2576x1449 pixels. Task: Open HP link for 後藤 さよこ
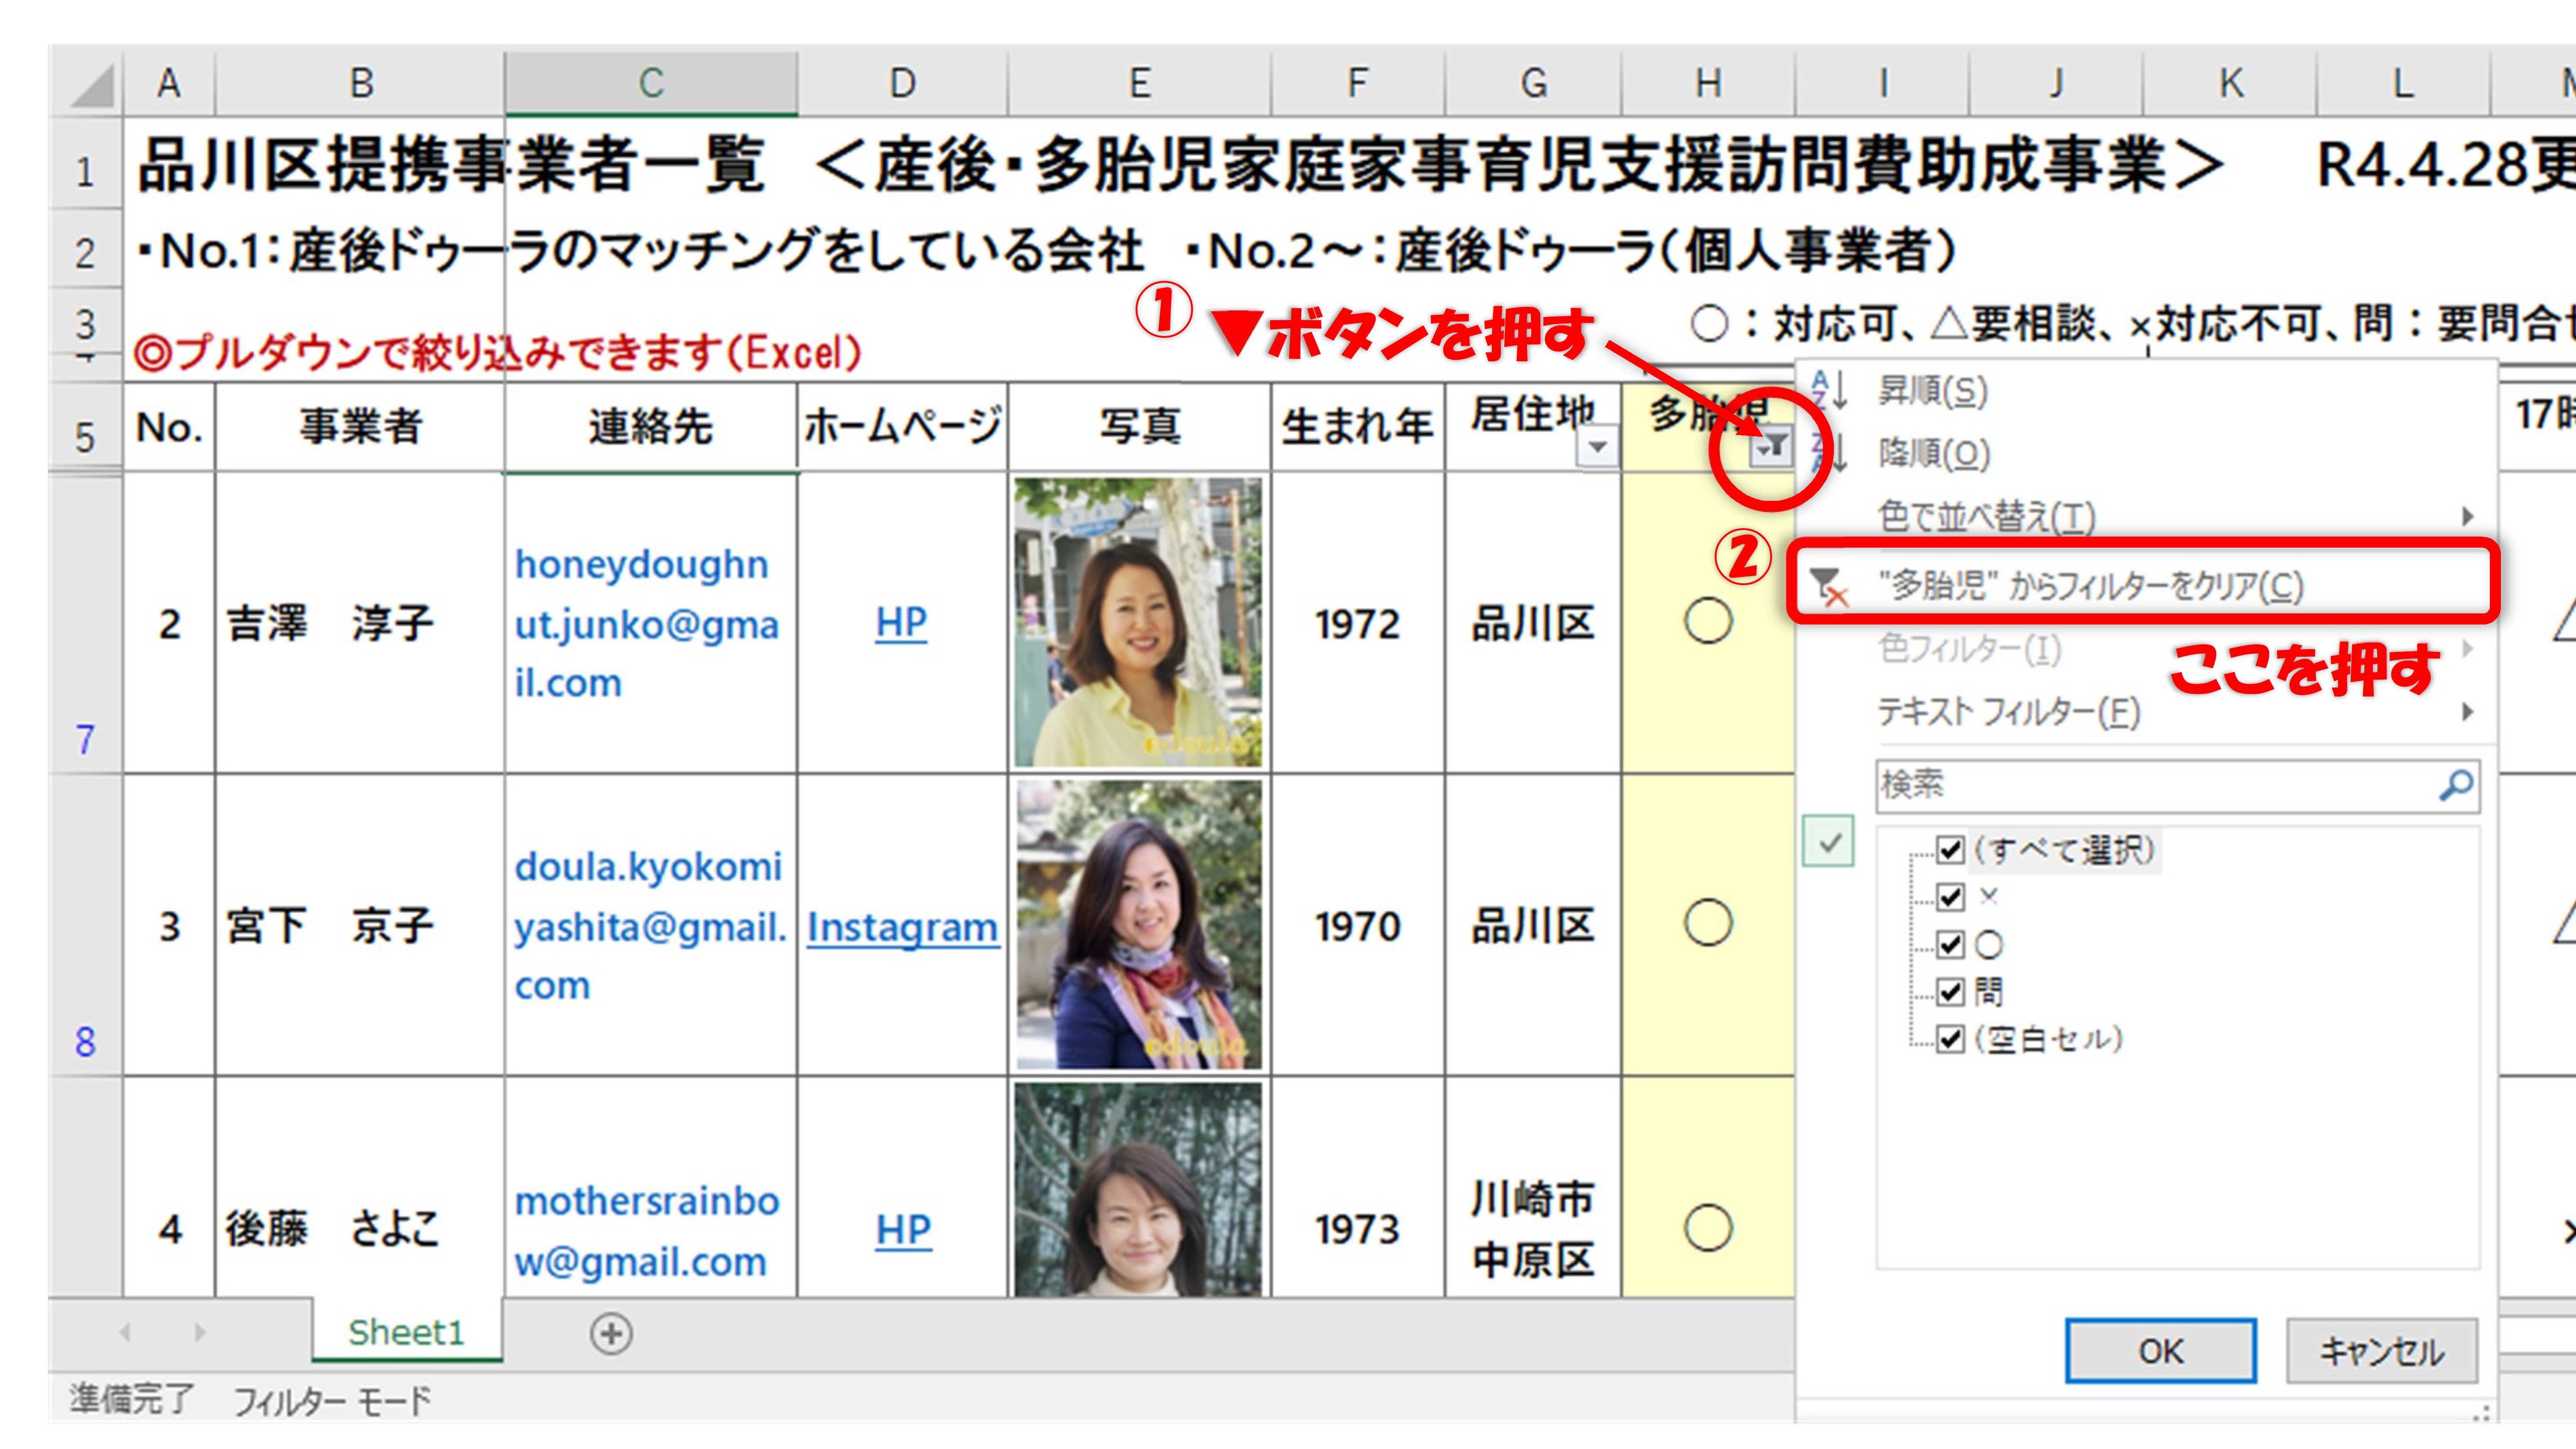(903, 1230)
